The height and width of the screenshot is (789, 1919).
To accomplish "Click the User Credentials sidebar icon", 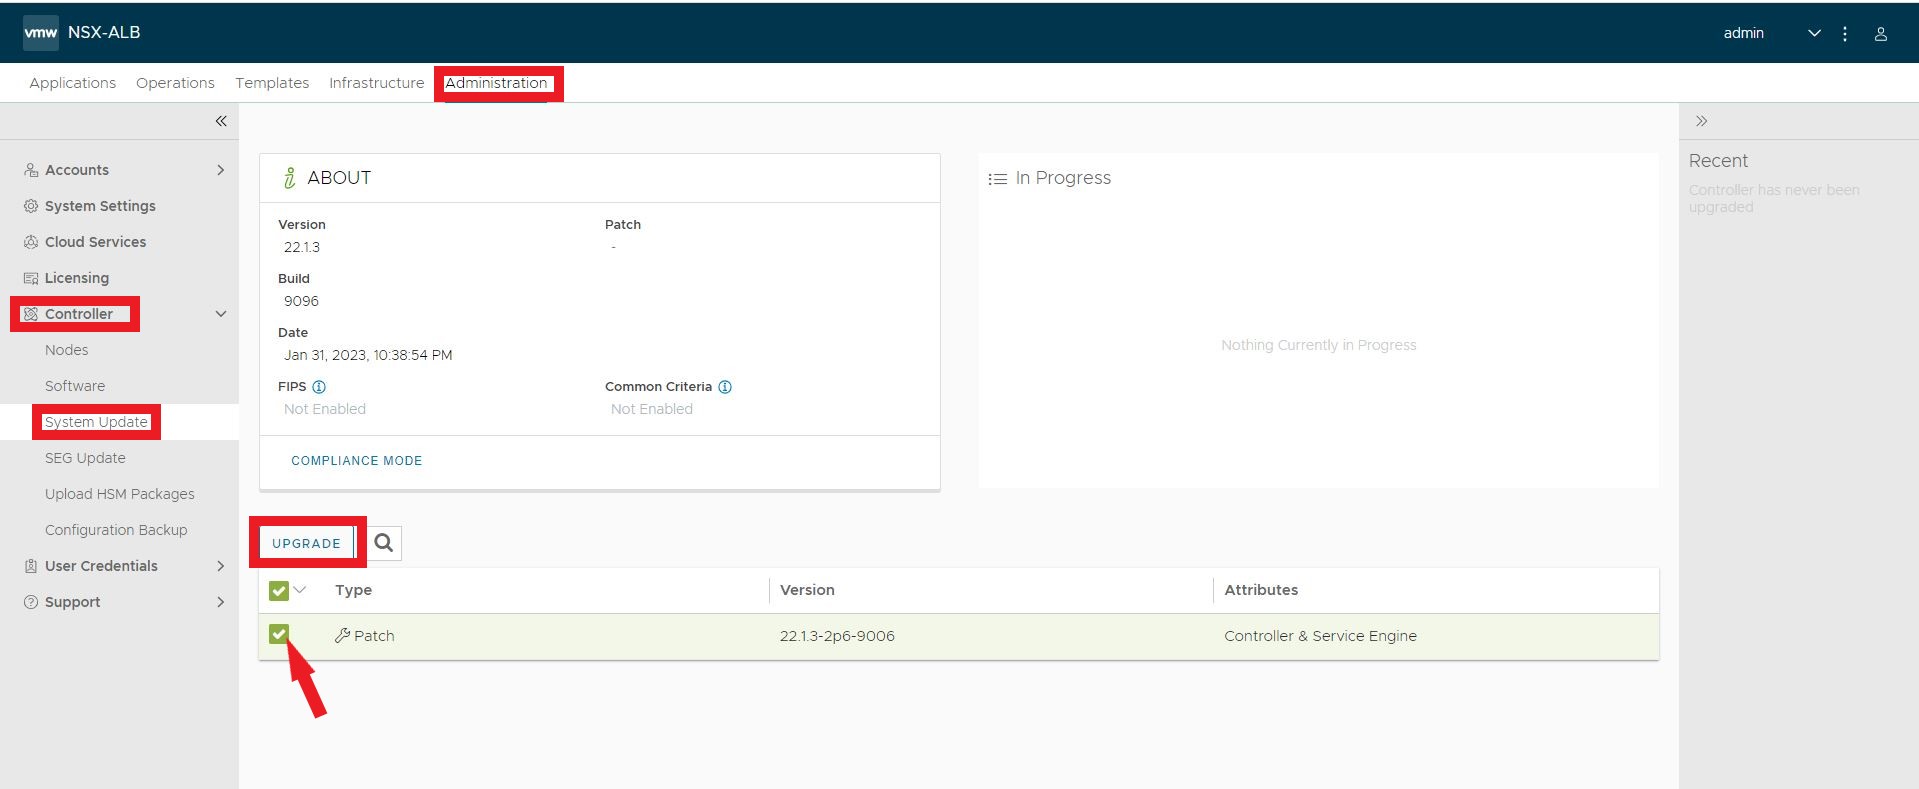I will pyautogui.click(x=31, y=566).
